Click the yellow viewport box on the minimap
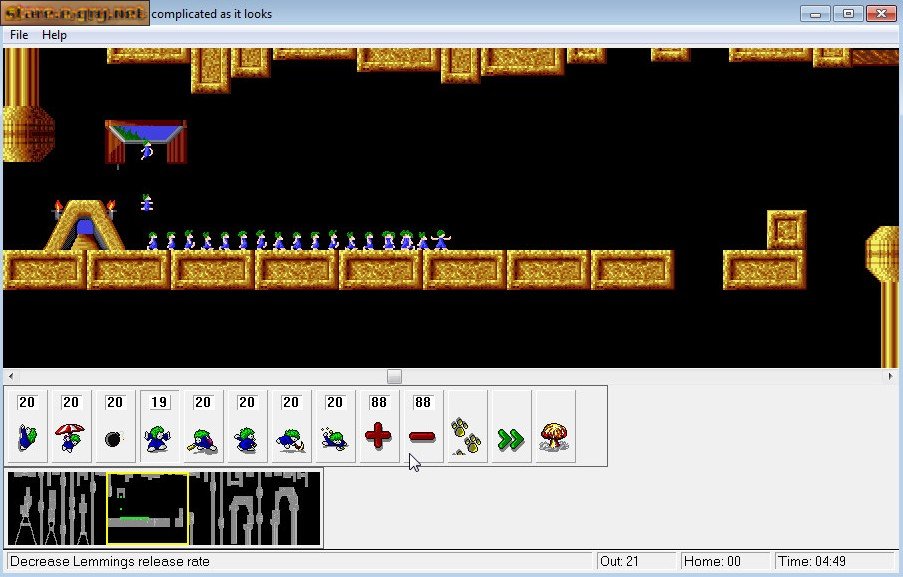The image size is (903, 577). pyautogui.click(x=145, y=508)
